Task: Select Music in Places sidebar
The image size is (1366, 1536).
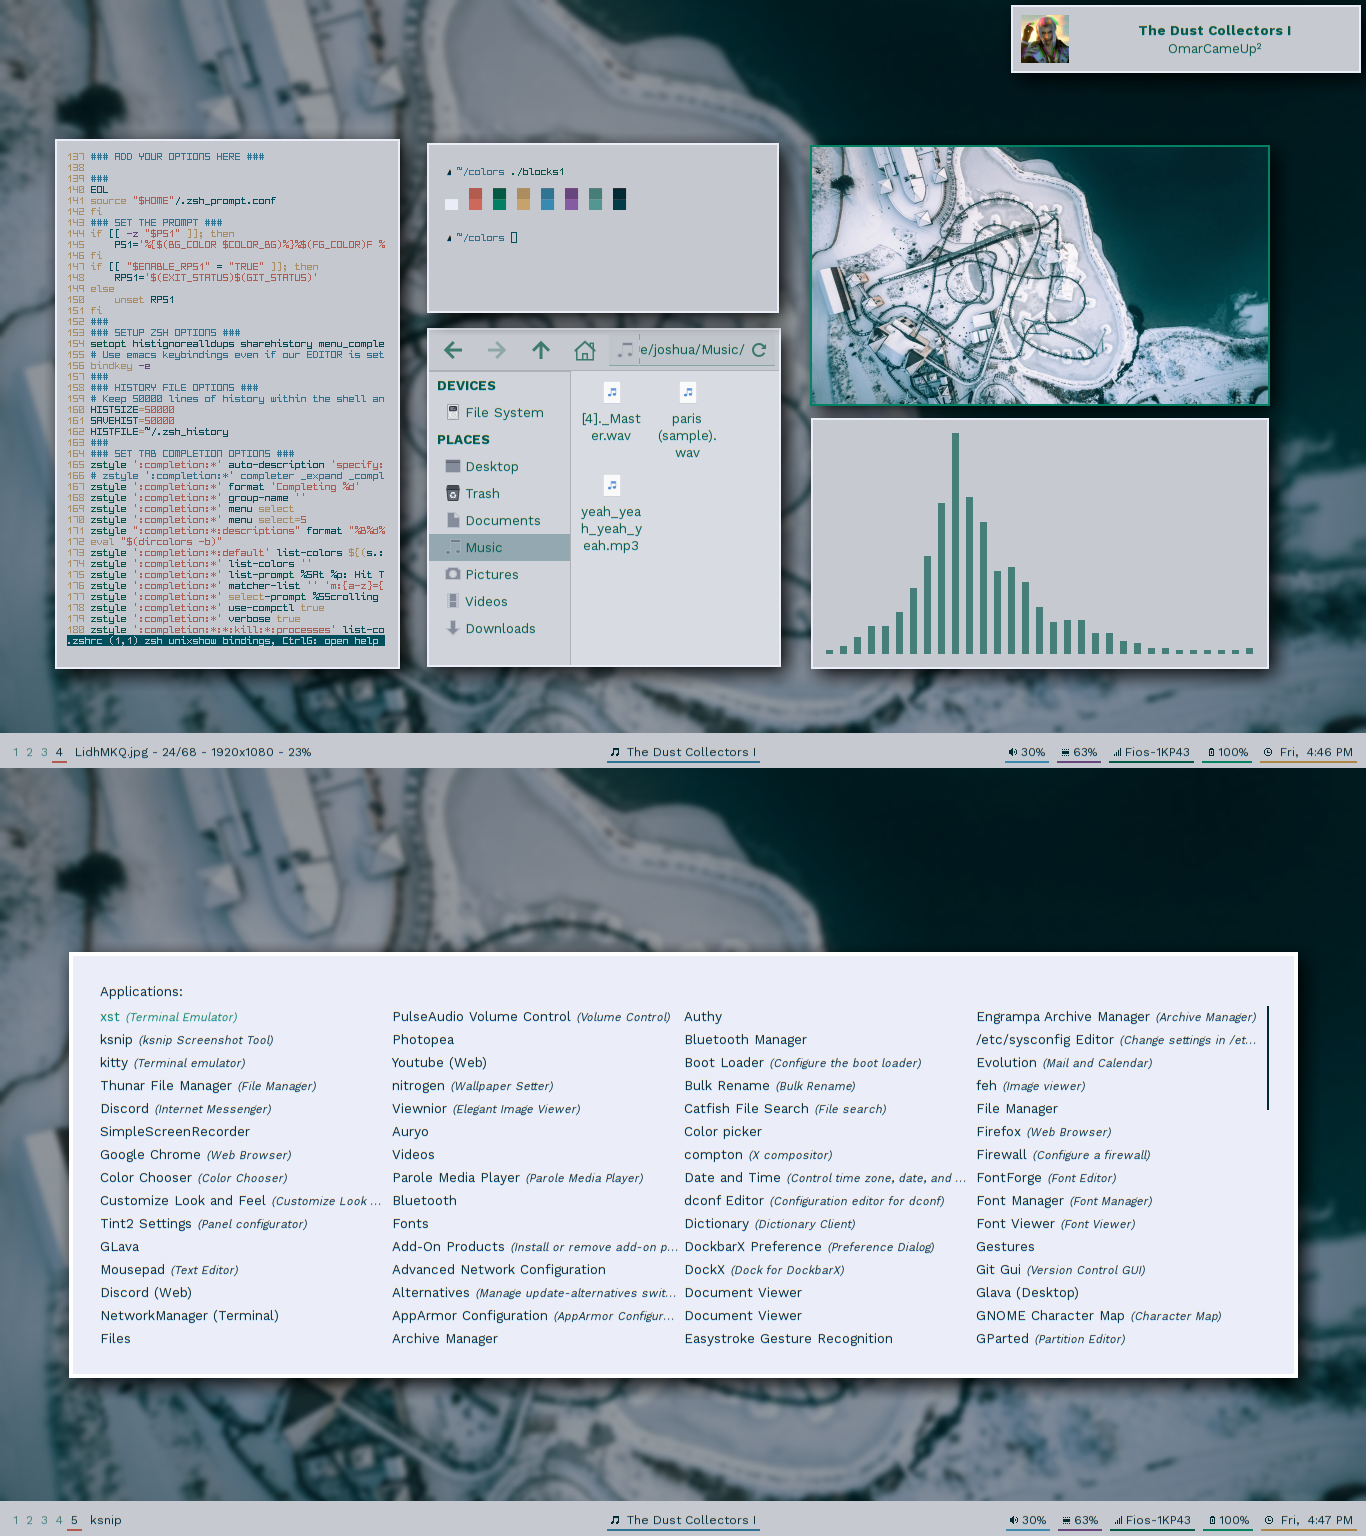Action: point(499,547)
